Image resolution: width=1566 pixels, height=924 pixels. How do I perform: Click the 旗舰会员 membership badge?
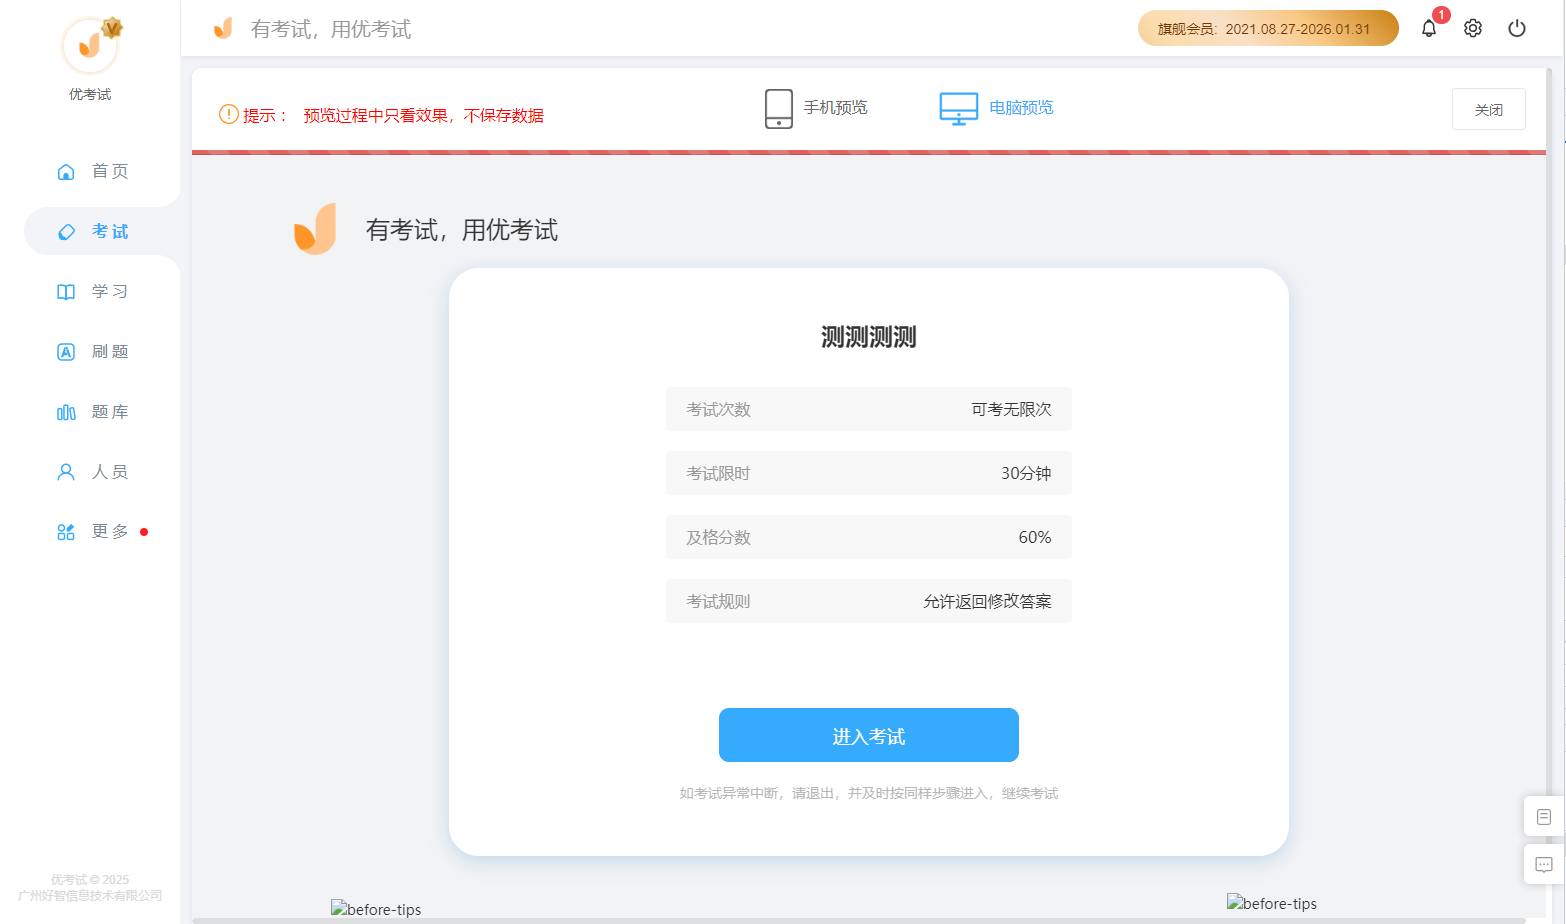[x=1268, y=28]
